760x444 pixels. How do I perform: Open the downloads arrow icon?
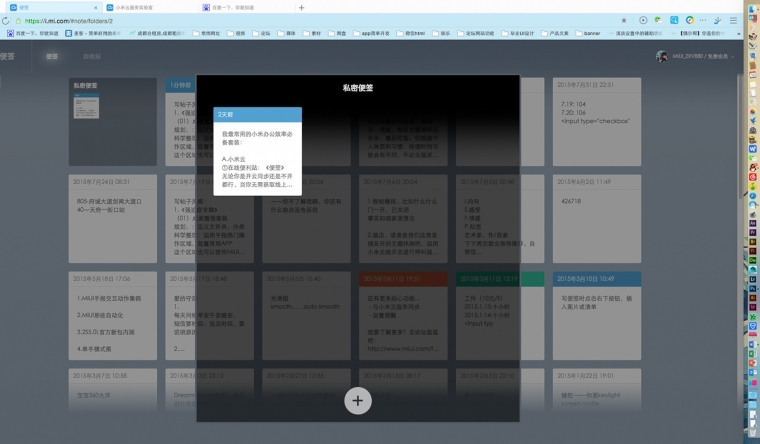pos(718,20)
